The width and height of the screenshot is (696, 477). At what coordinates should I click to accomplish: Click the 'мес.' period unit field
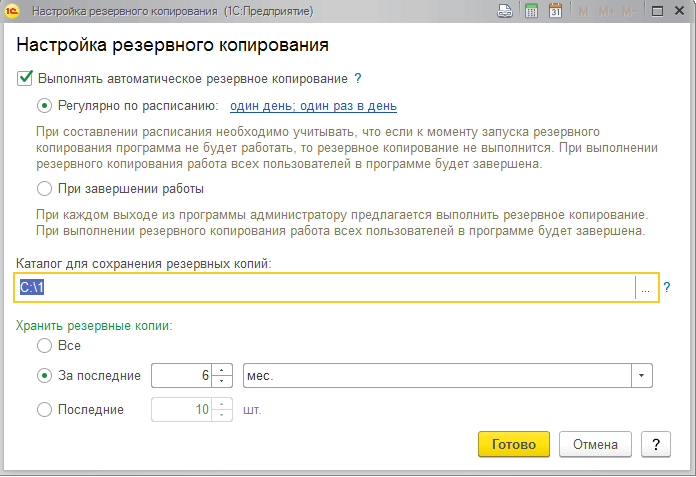[437, 376]
